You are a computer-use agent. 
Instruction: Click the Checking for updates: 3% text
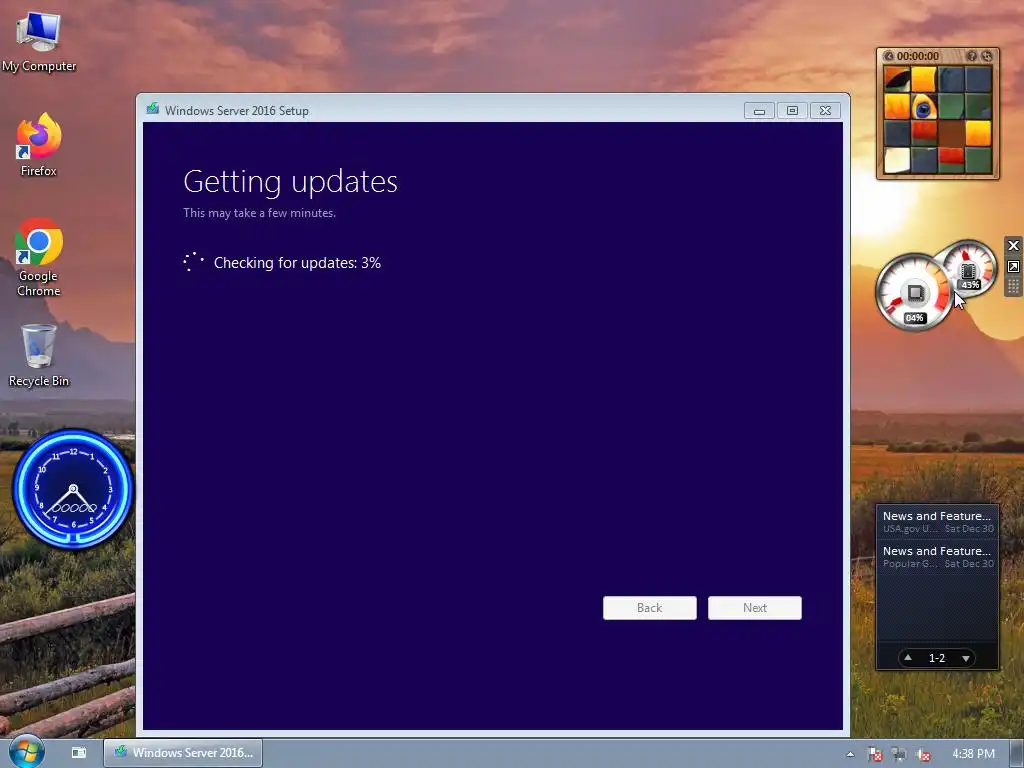pyautogui.click(x=297, y=263)
